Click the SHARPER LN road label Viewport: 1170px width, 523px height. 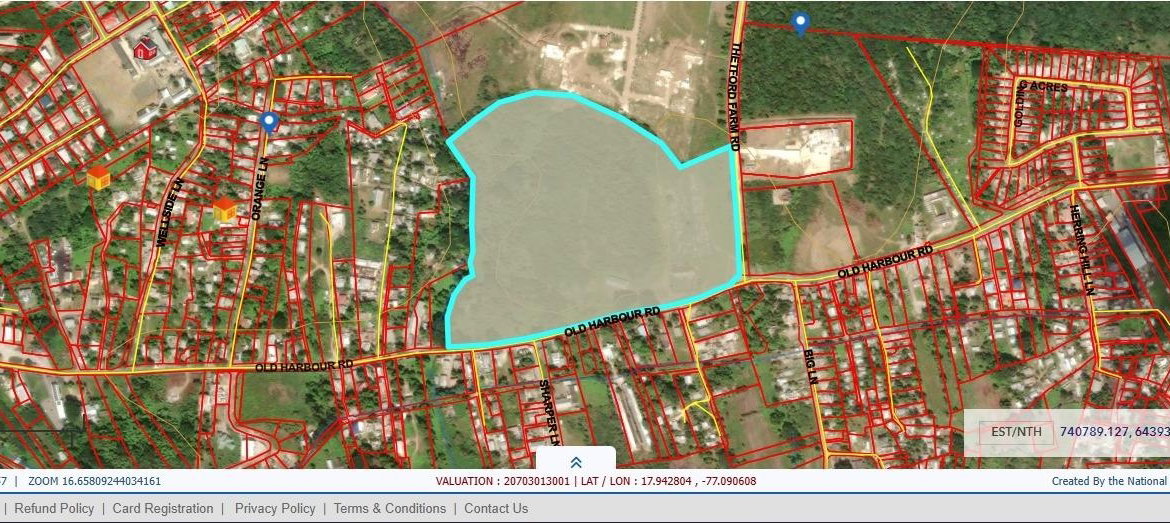click(548, 413)
